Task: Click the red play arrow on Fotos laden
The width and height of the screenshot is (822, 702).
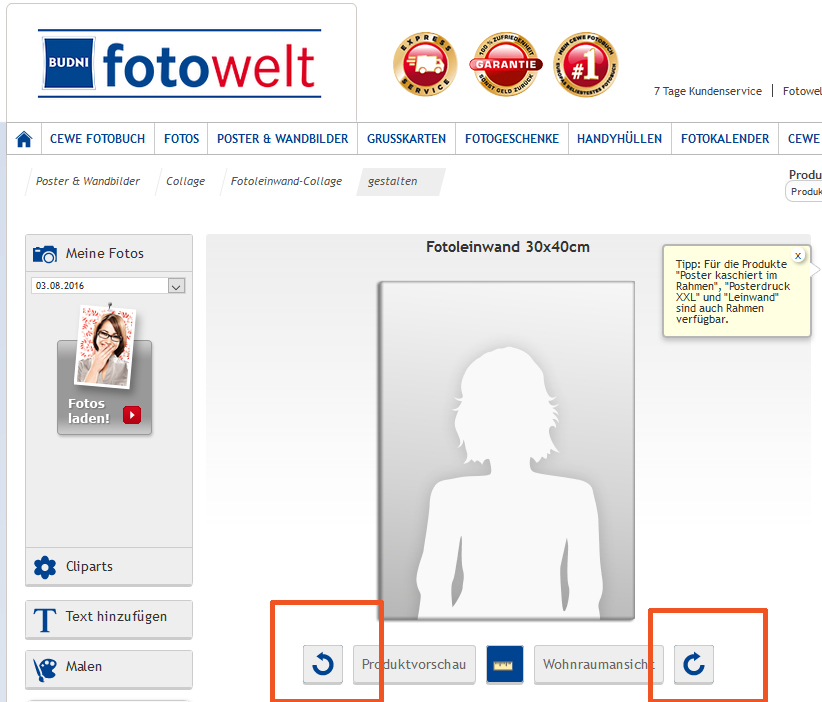Action: [132, 415]
